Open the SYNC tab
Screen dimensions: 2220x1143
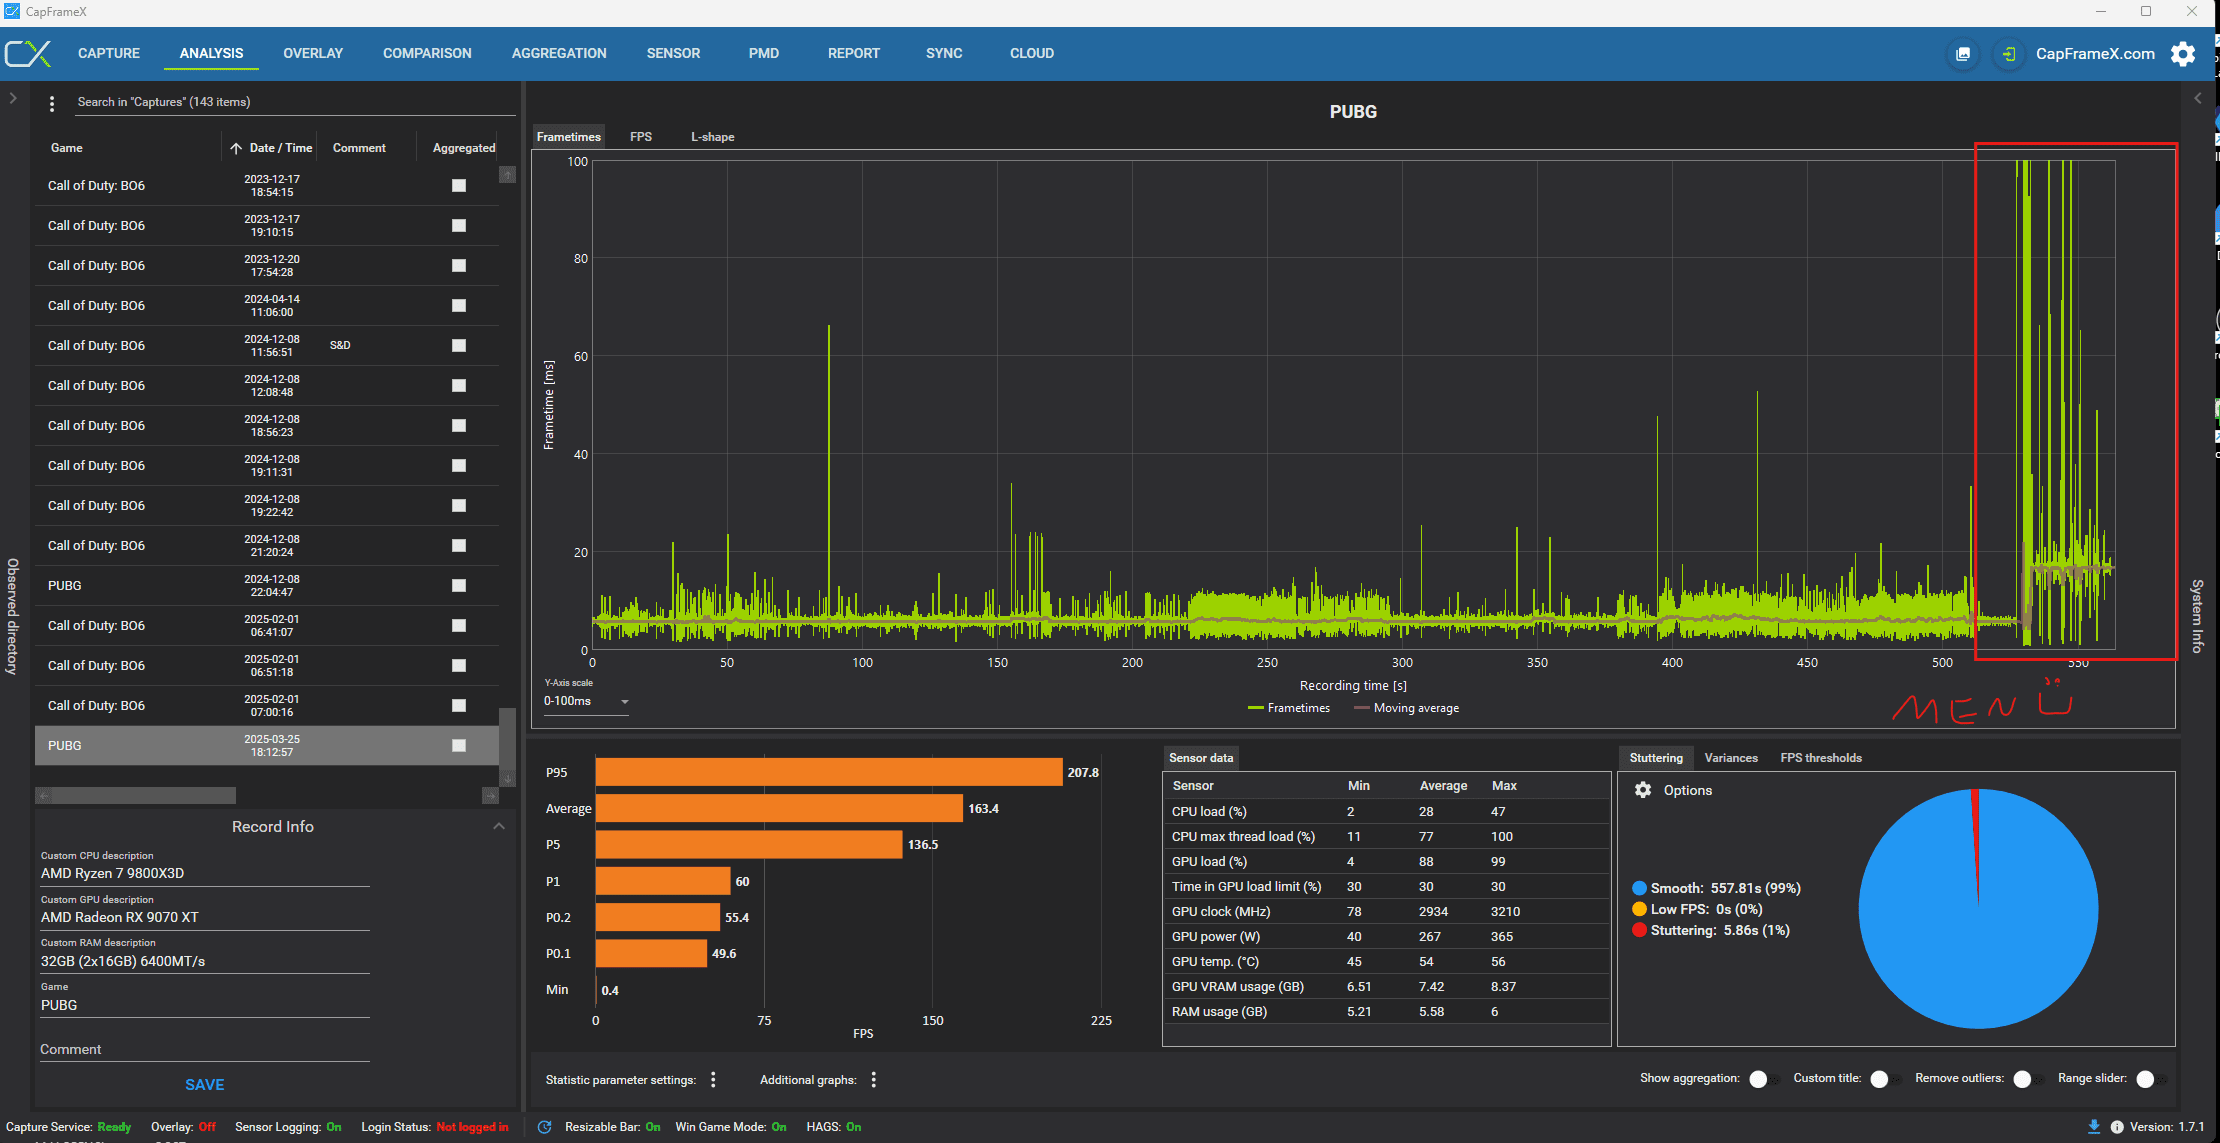click(x=944, y=53)
